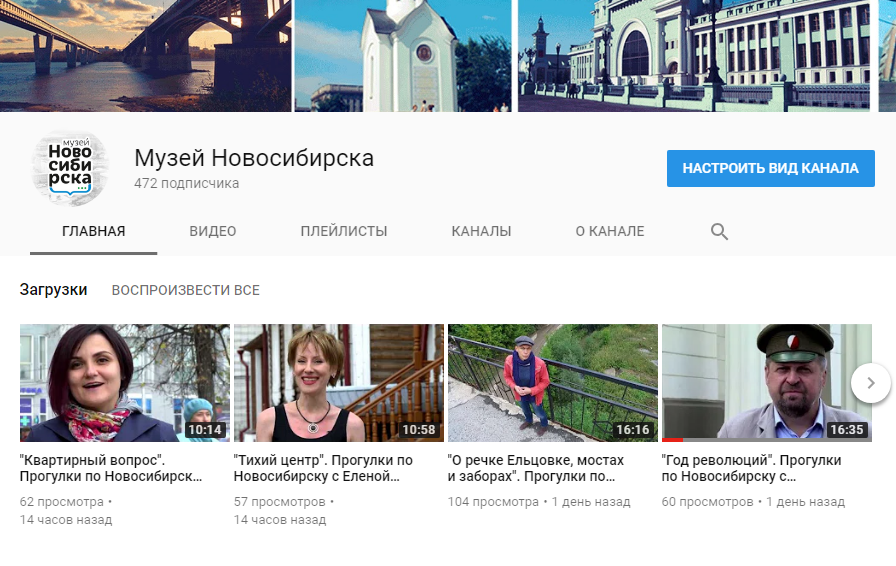This screenshot has height=566, width=896.
Task: Click the "Квартирный вопрос" video title
Action: pyautogui.click(x=110, y=468)
